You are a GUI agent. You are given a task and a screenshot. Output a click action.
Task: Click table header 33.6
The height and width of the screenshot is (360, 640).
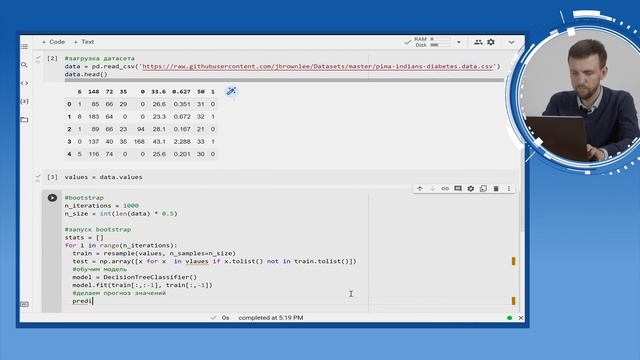click(158, 92)
